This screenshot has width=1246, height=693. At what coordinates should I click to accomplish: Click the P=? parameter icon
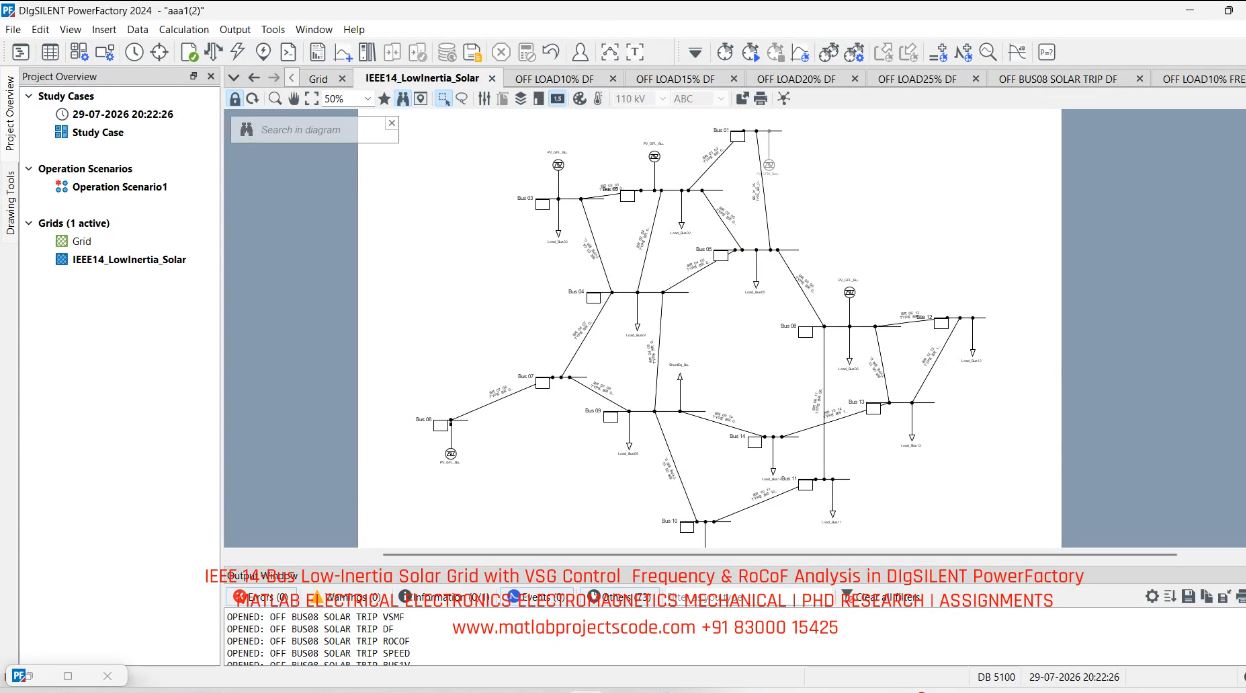[x=1047, y=52]
